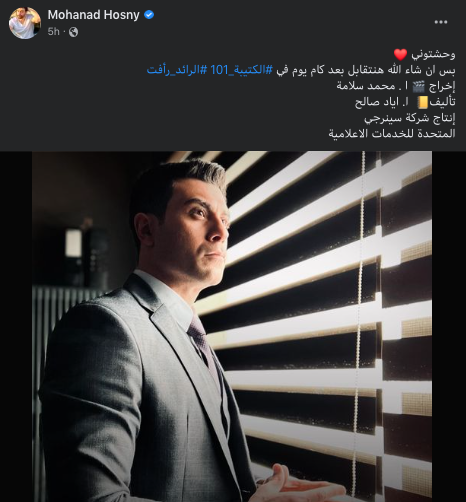Click the blinds pull cord in photo
The width and height of the screenshot is (466, 502).
click(361, 327)
